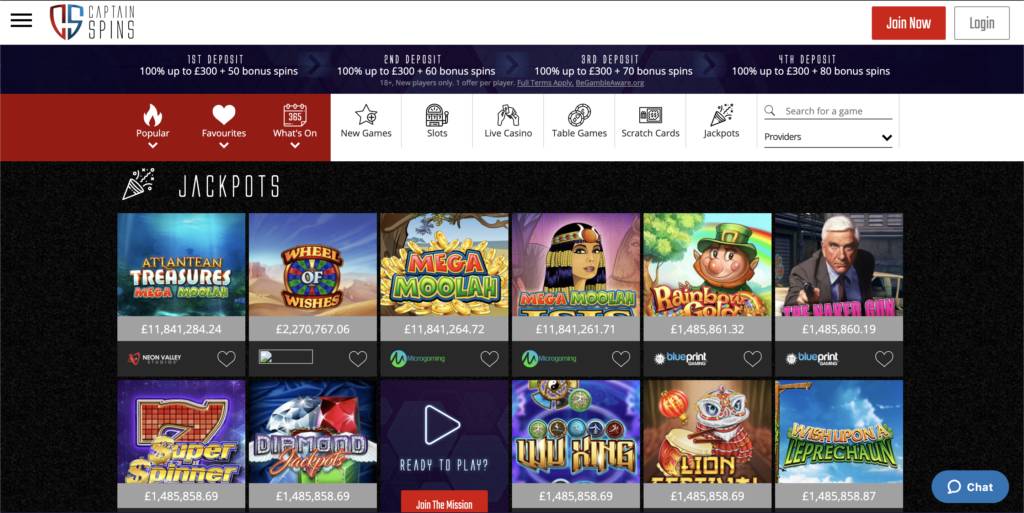Select the Slots machine icon
This screenshot has width=1024, height=513.
point(437,115)
